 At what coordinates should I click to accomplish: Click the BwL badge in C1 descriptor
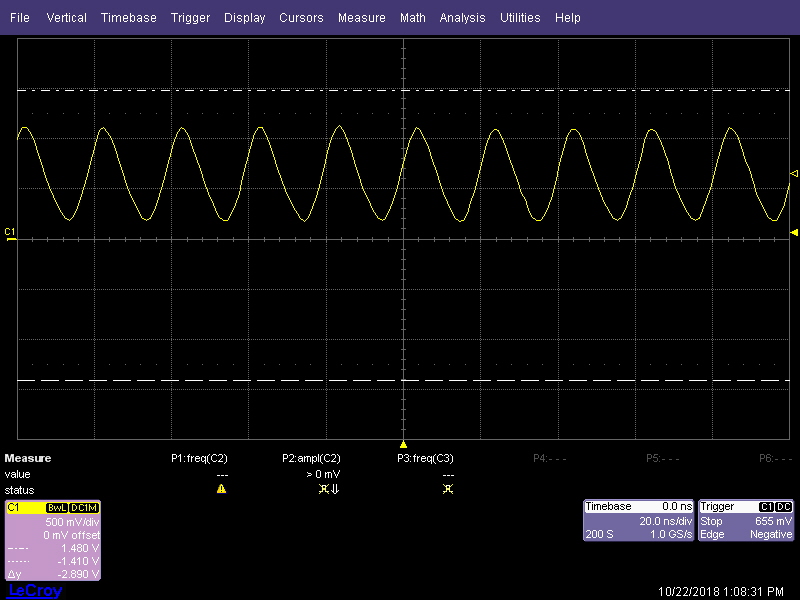(x=57, y=508)
